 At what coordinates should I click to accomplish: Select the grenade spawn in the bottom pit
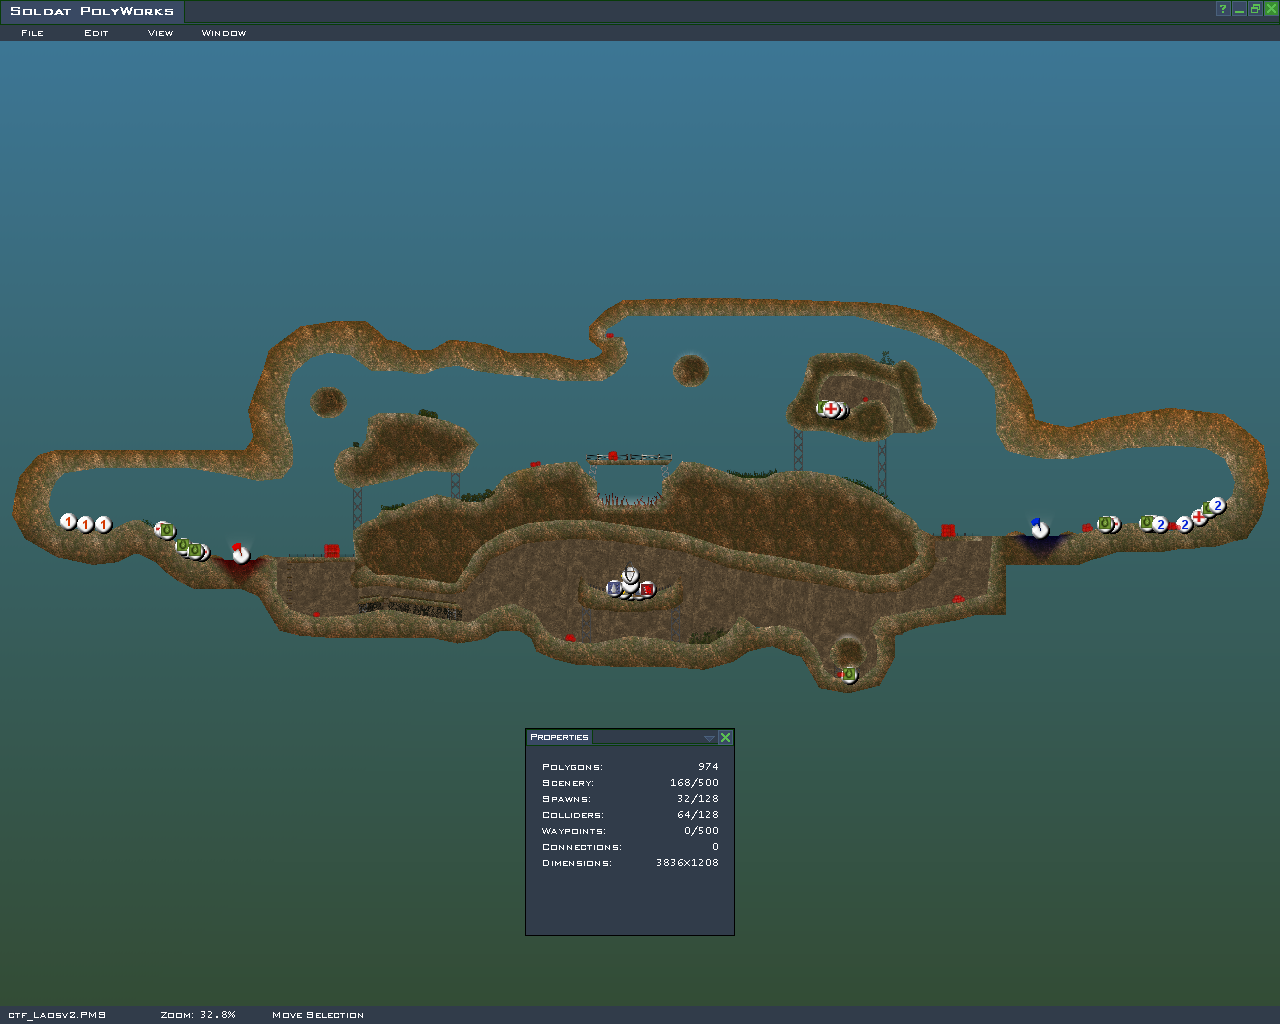pyautogui.click(x=849, y=674)
